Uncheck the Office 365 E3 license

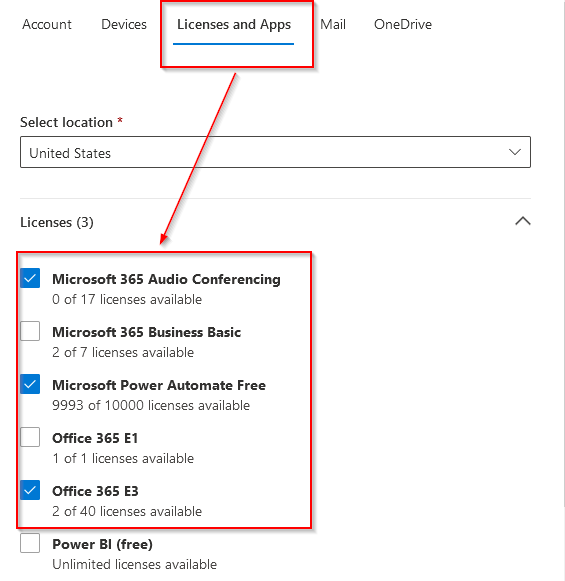(30, 490)
